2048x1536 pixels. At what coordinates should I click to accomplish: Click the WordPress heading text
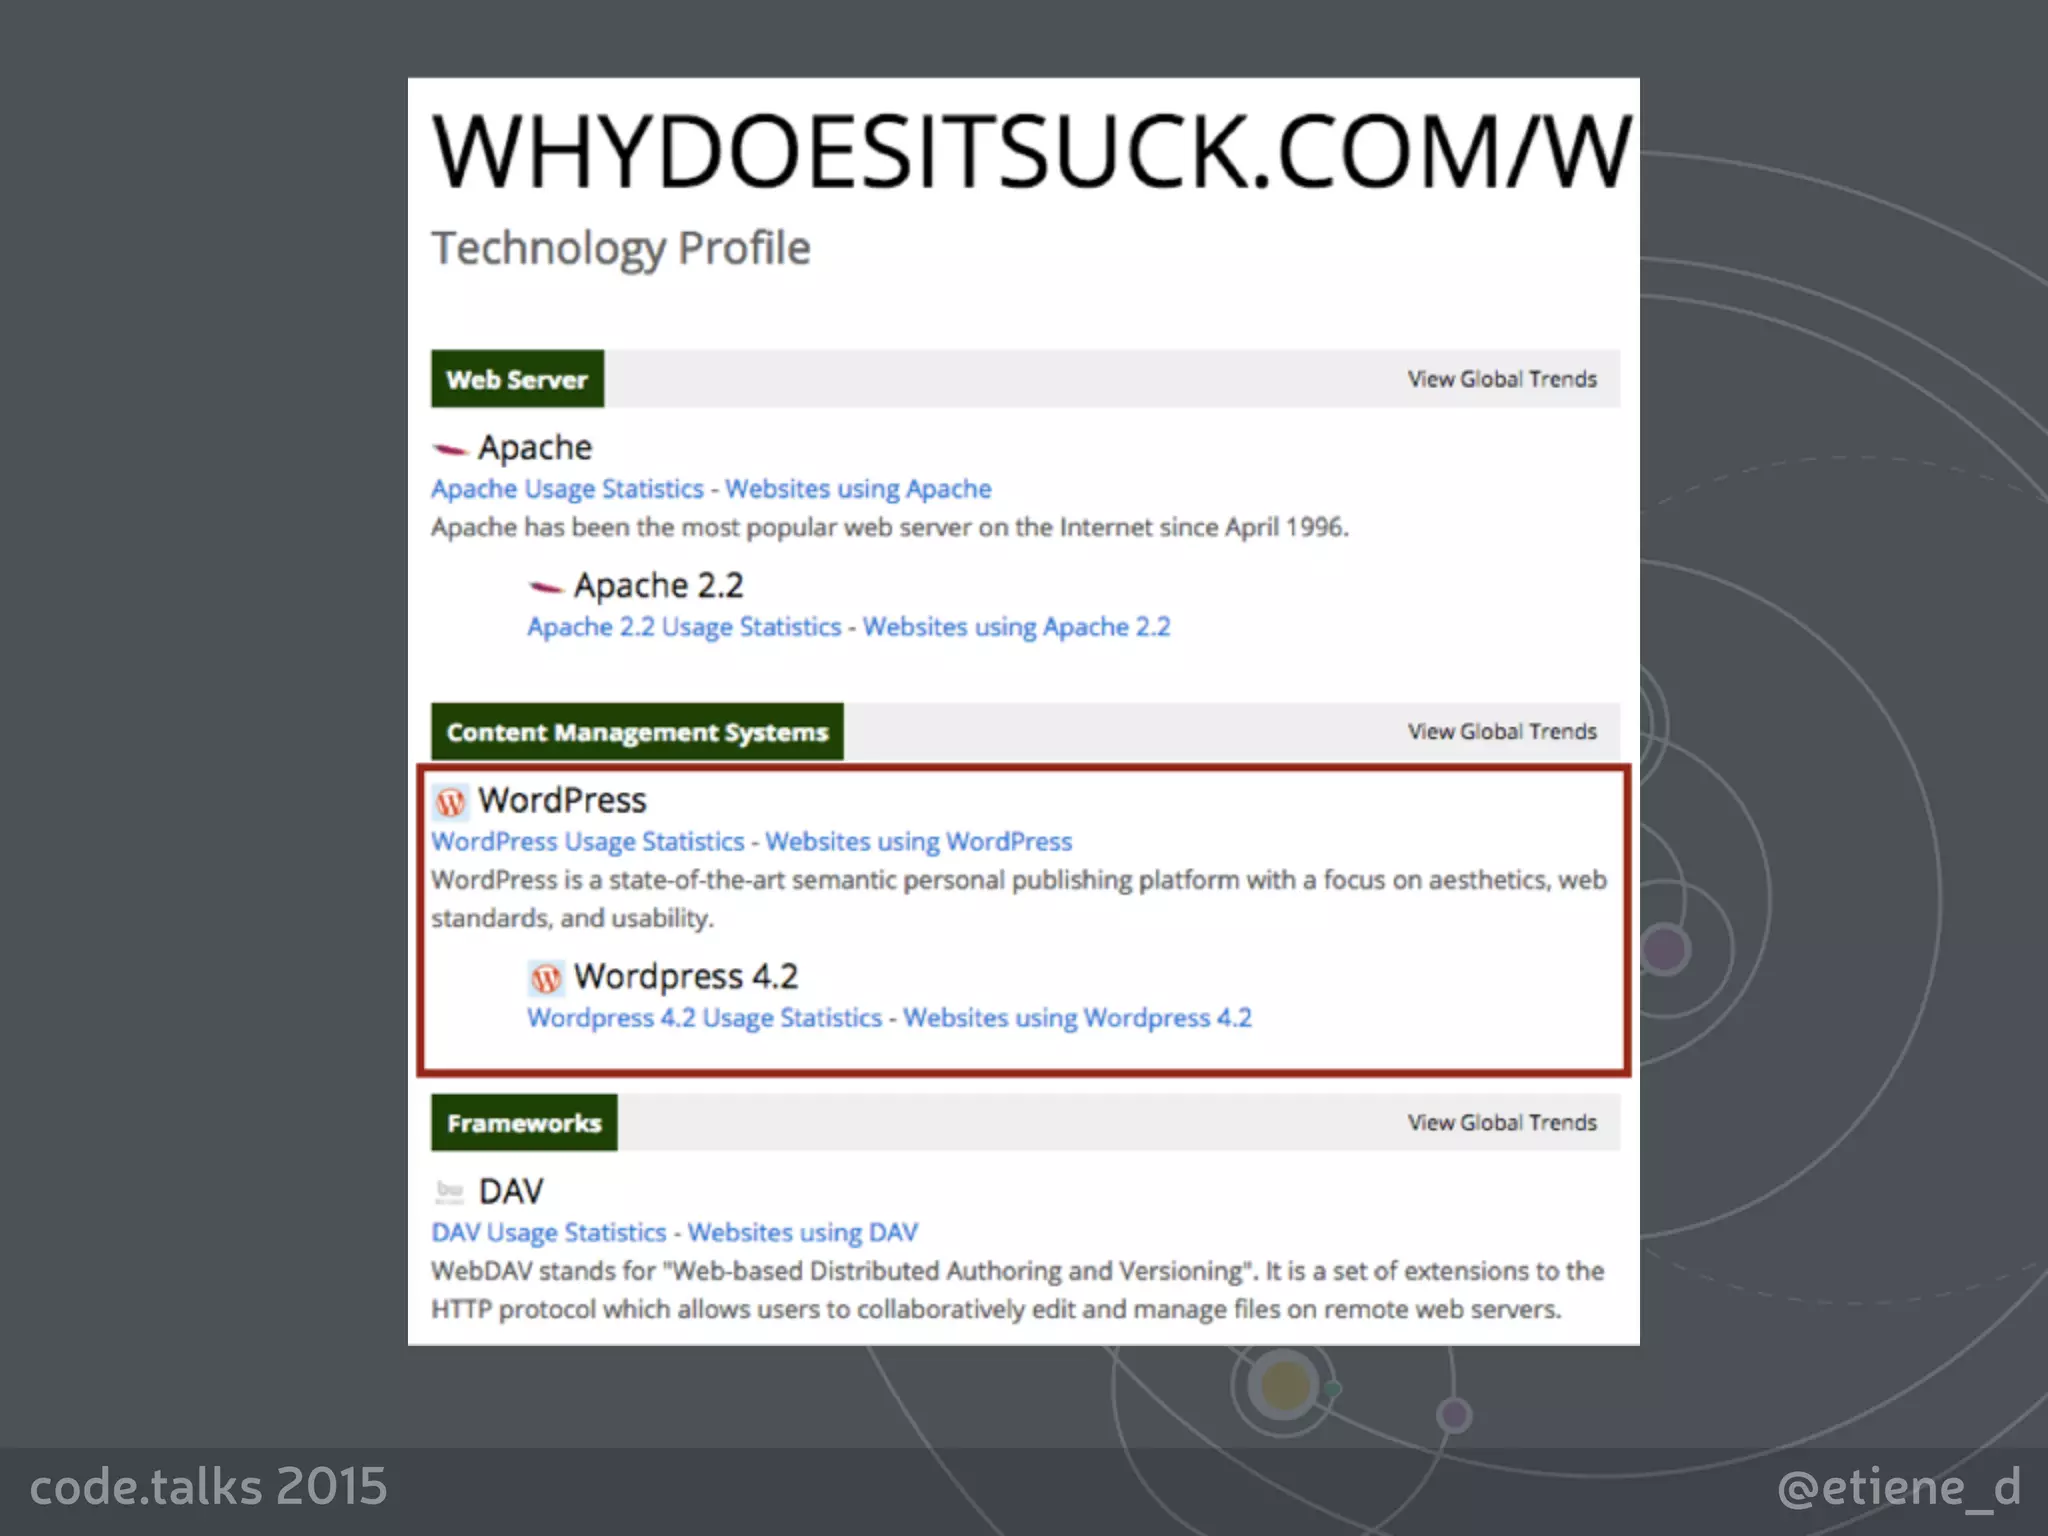pos(562,800)
